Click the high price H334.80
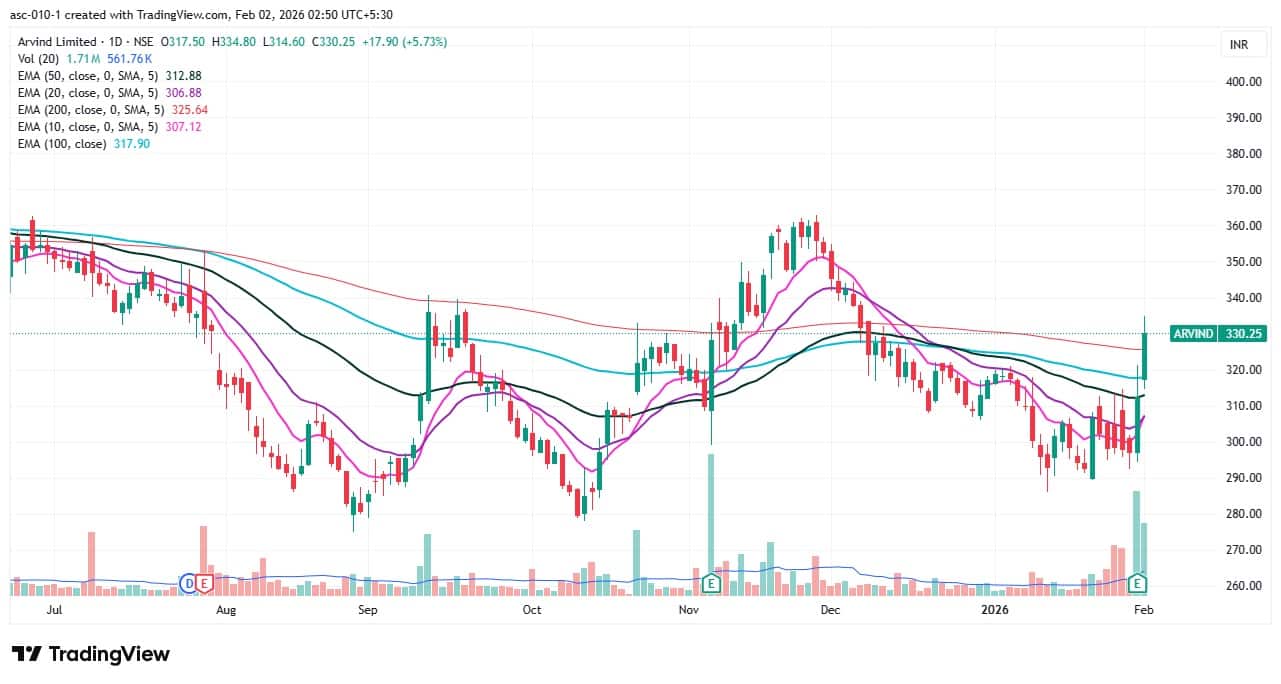Screen dimensions: 1281x684 click(235, 41)
